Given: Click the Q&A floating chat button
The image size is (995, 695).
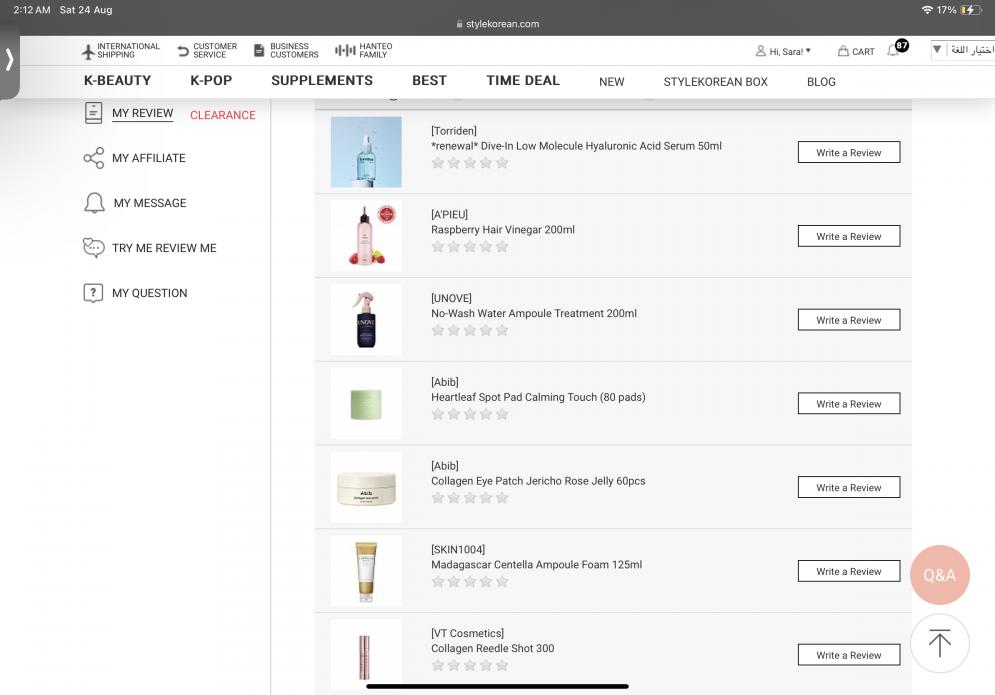Looking at the screenshot, I should 939,575.
